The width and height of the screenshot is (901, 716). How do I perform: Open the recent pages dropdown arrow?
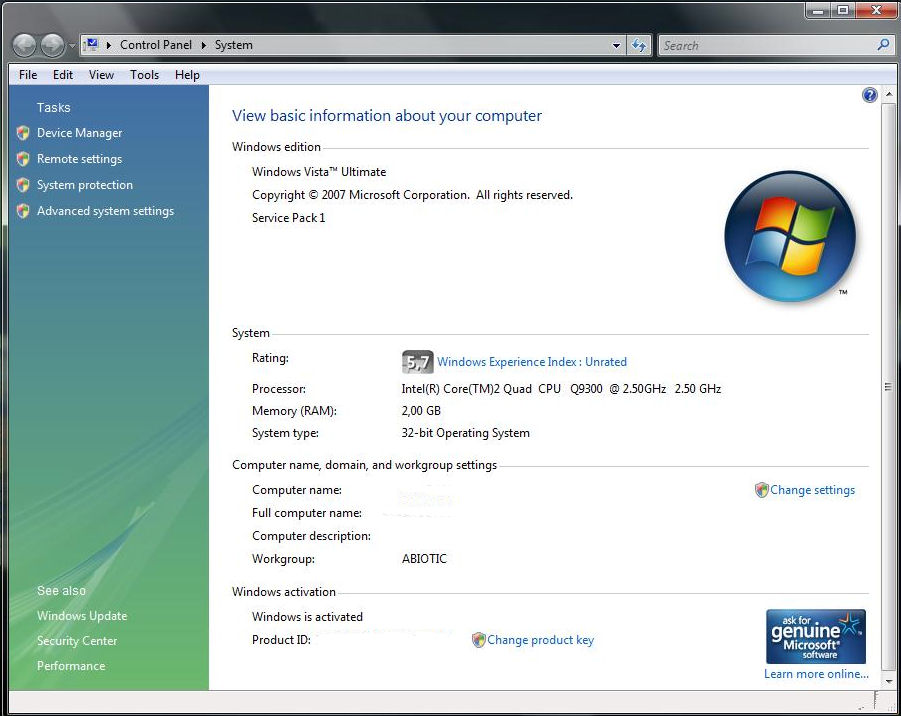72,45
